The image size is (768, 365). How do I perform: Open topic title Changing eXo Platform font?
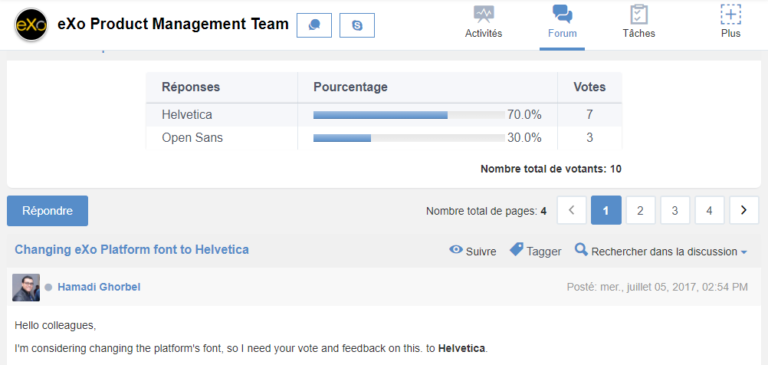click(x=132, y=250)
